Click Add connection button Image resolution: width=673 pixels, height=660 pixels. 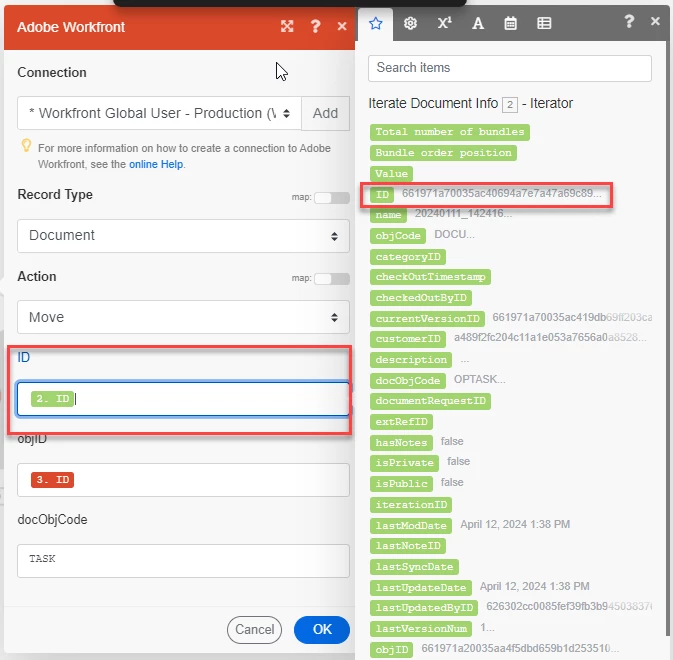[325, 113]
